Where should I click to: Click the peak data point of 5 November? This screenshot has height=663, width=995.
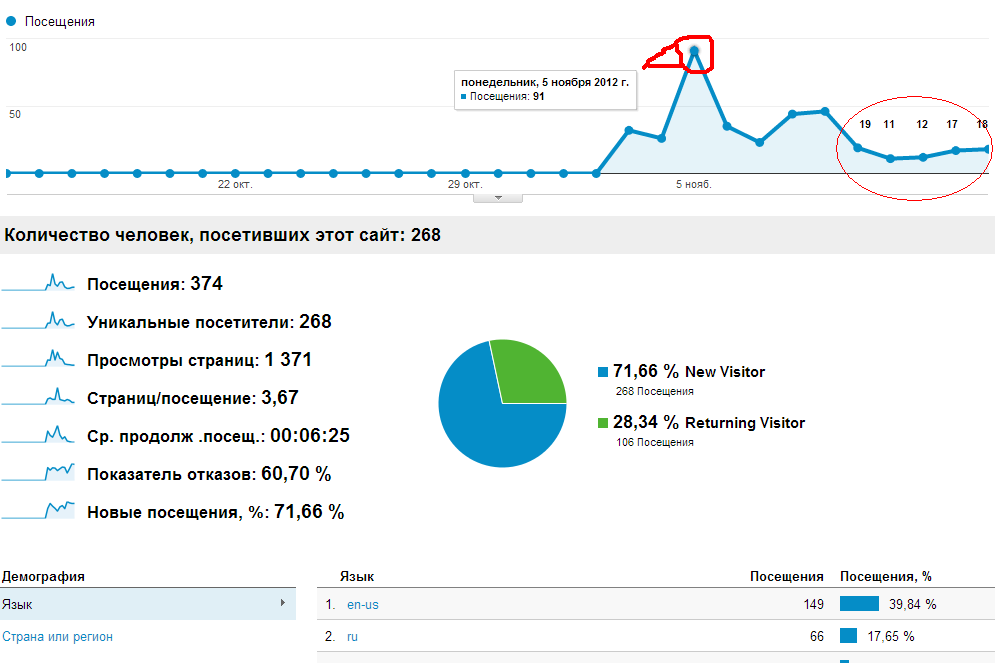pos(694,51)
